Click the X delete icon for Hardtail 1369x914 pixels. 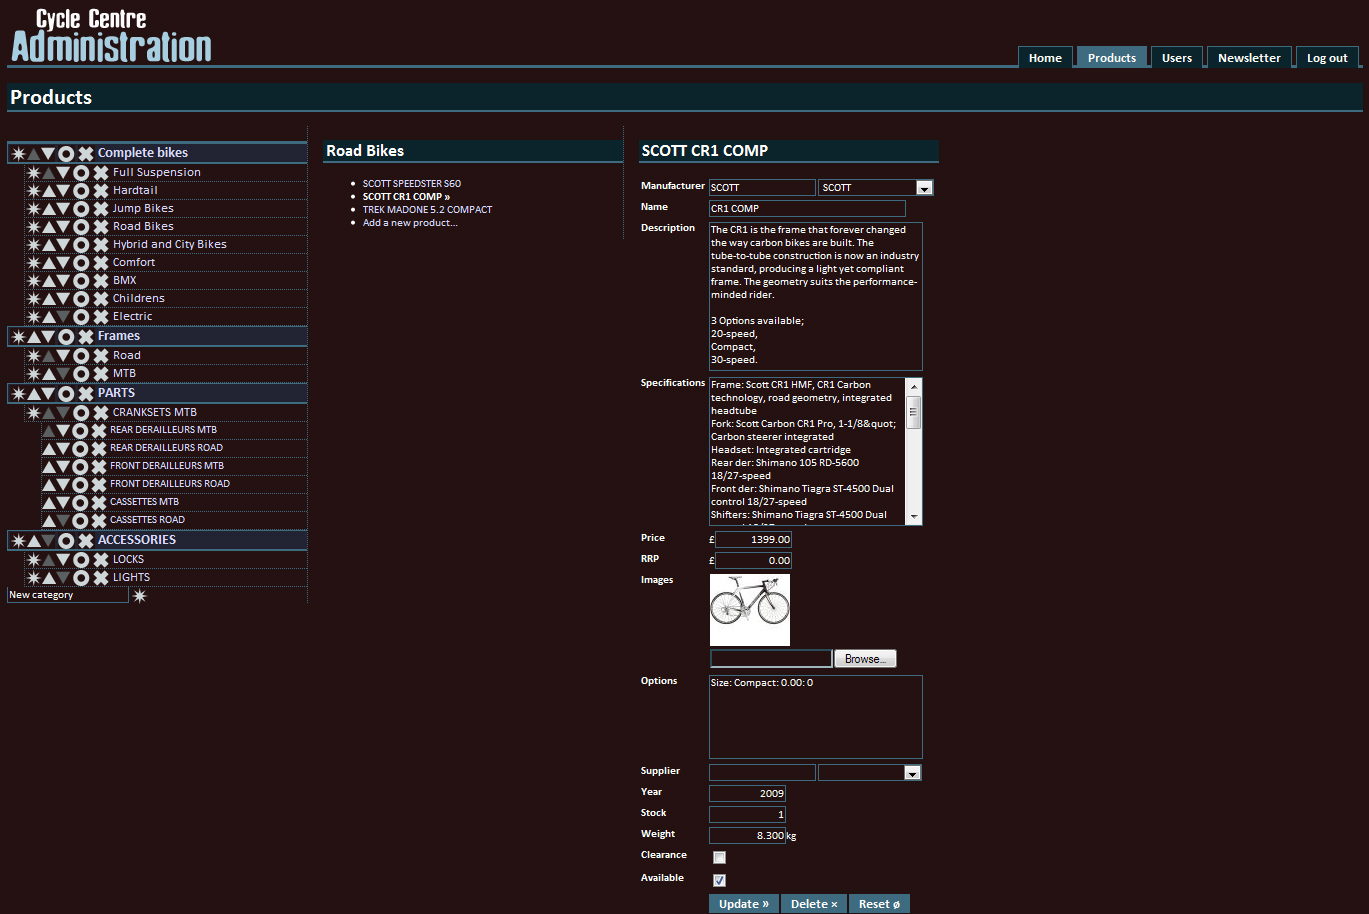pos(100,191)
